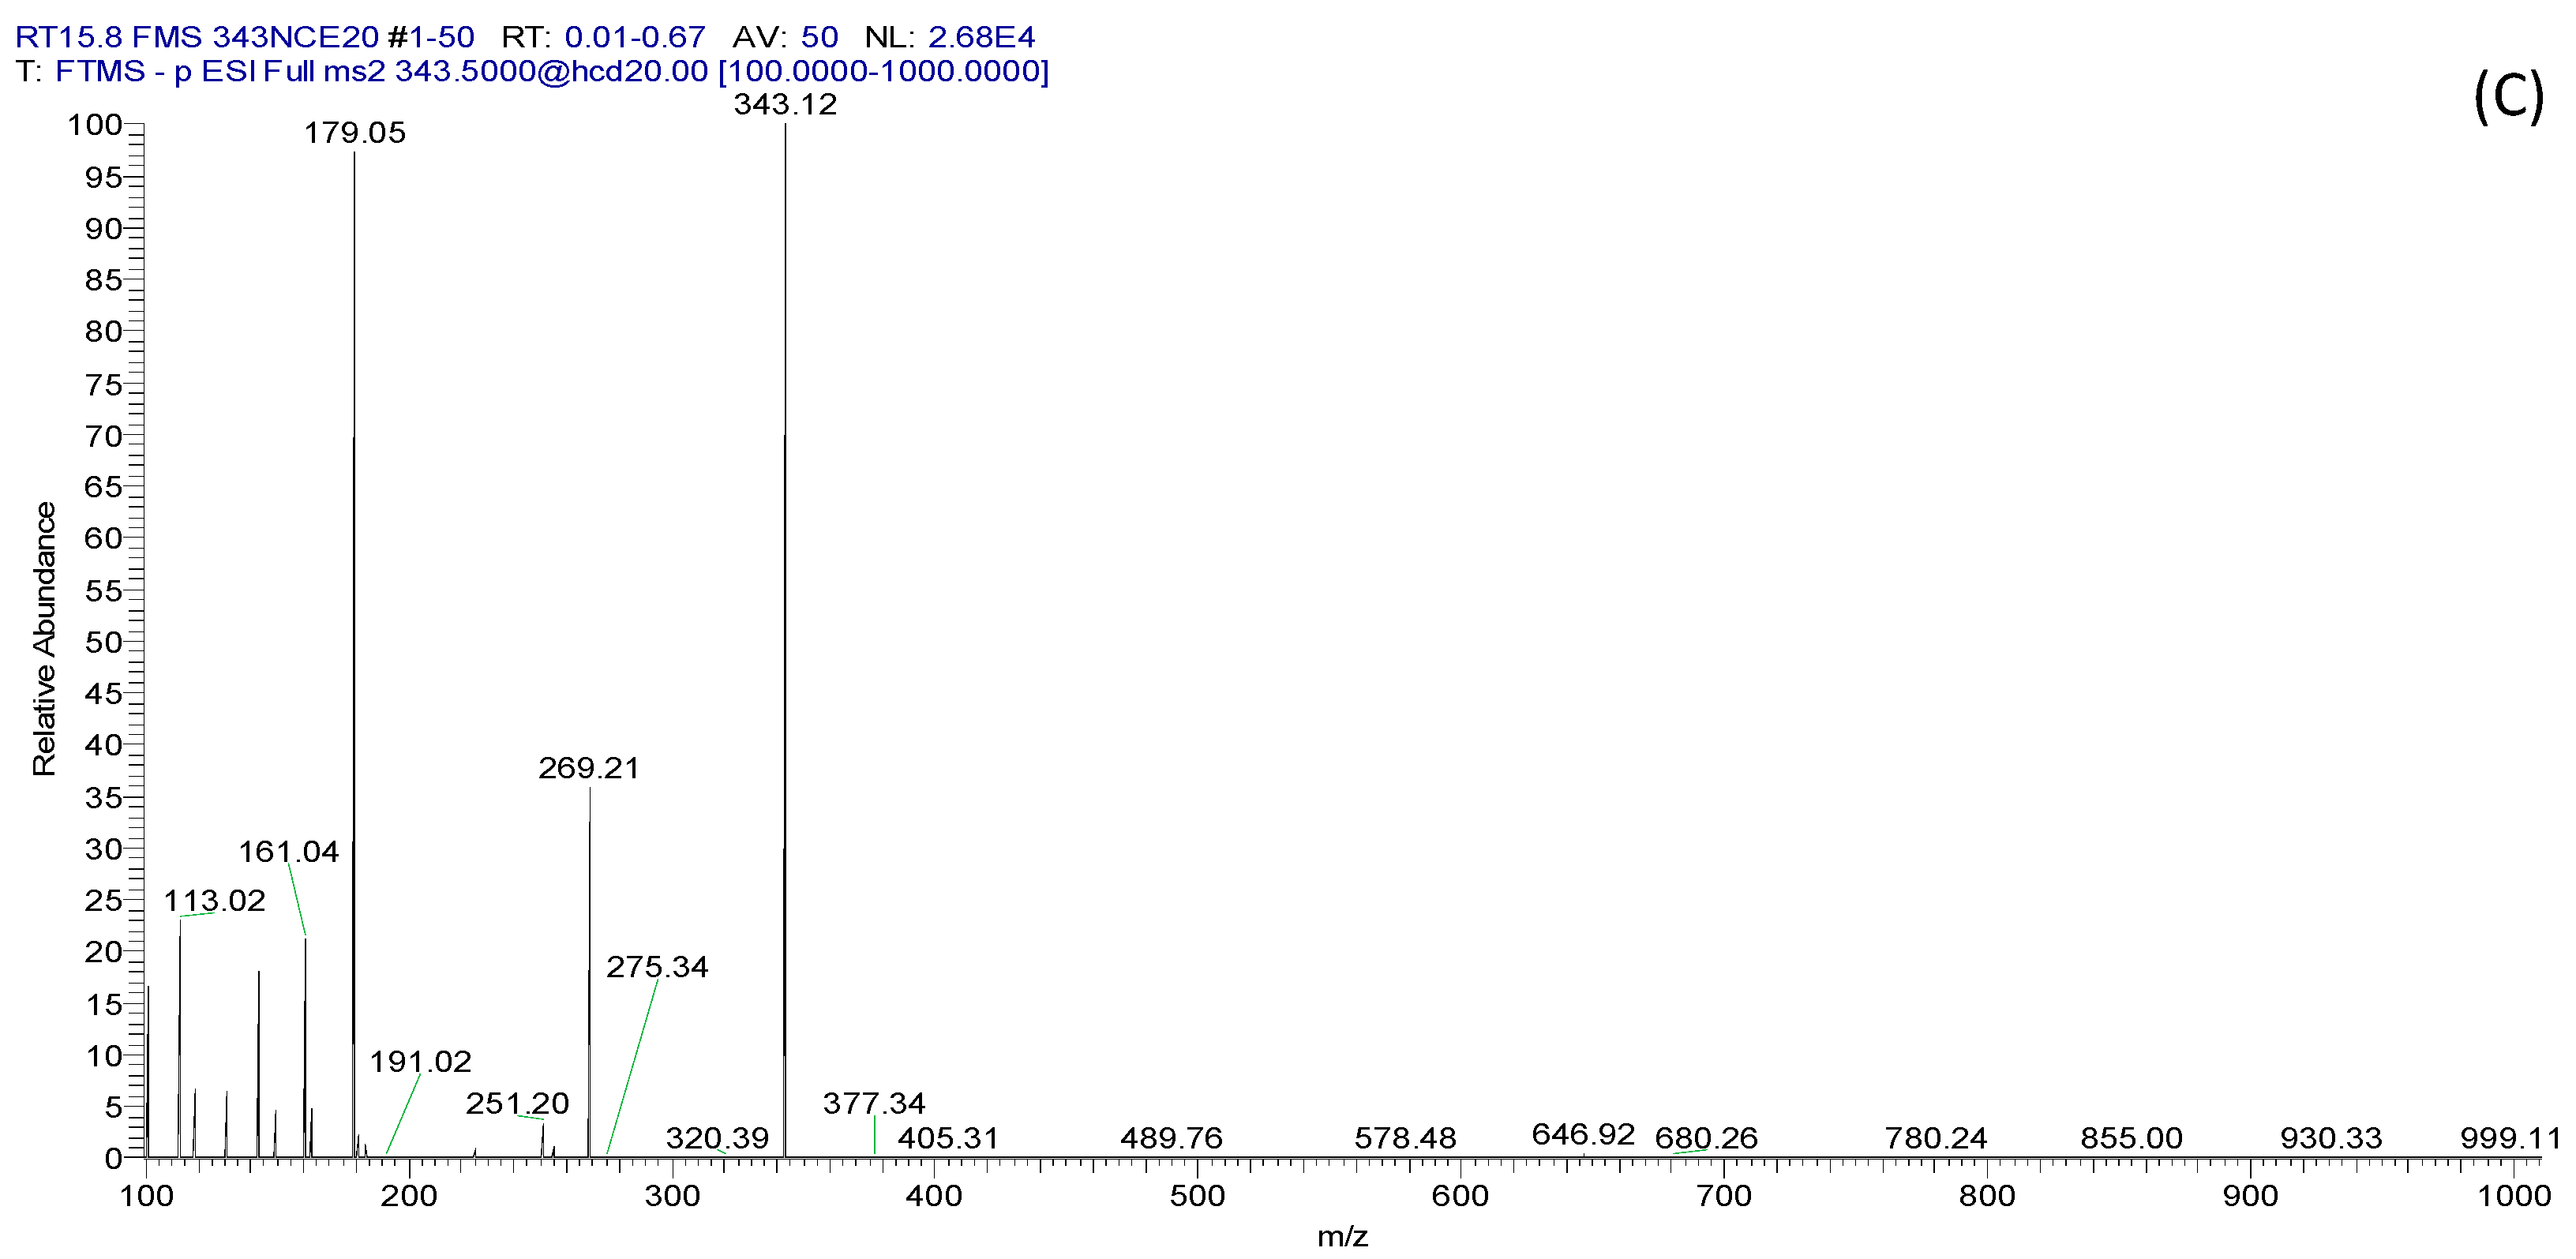Click the 377.34 peak label

[x=874, y=1103]
